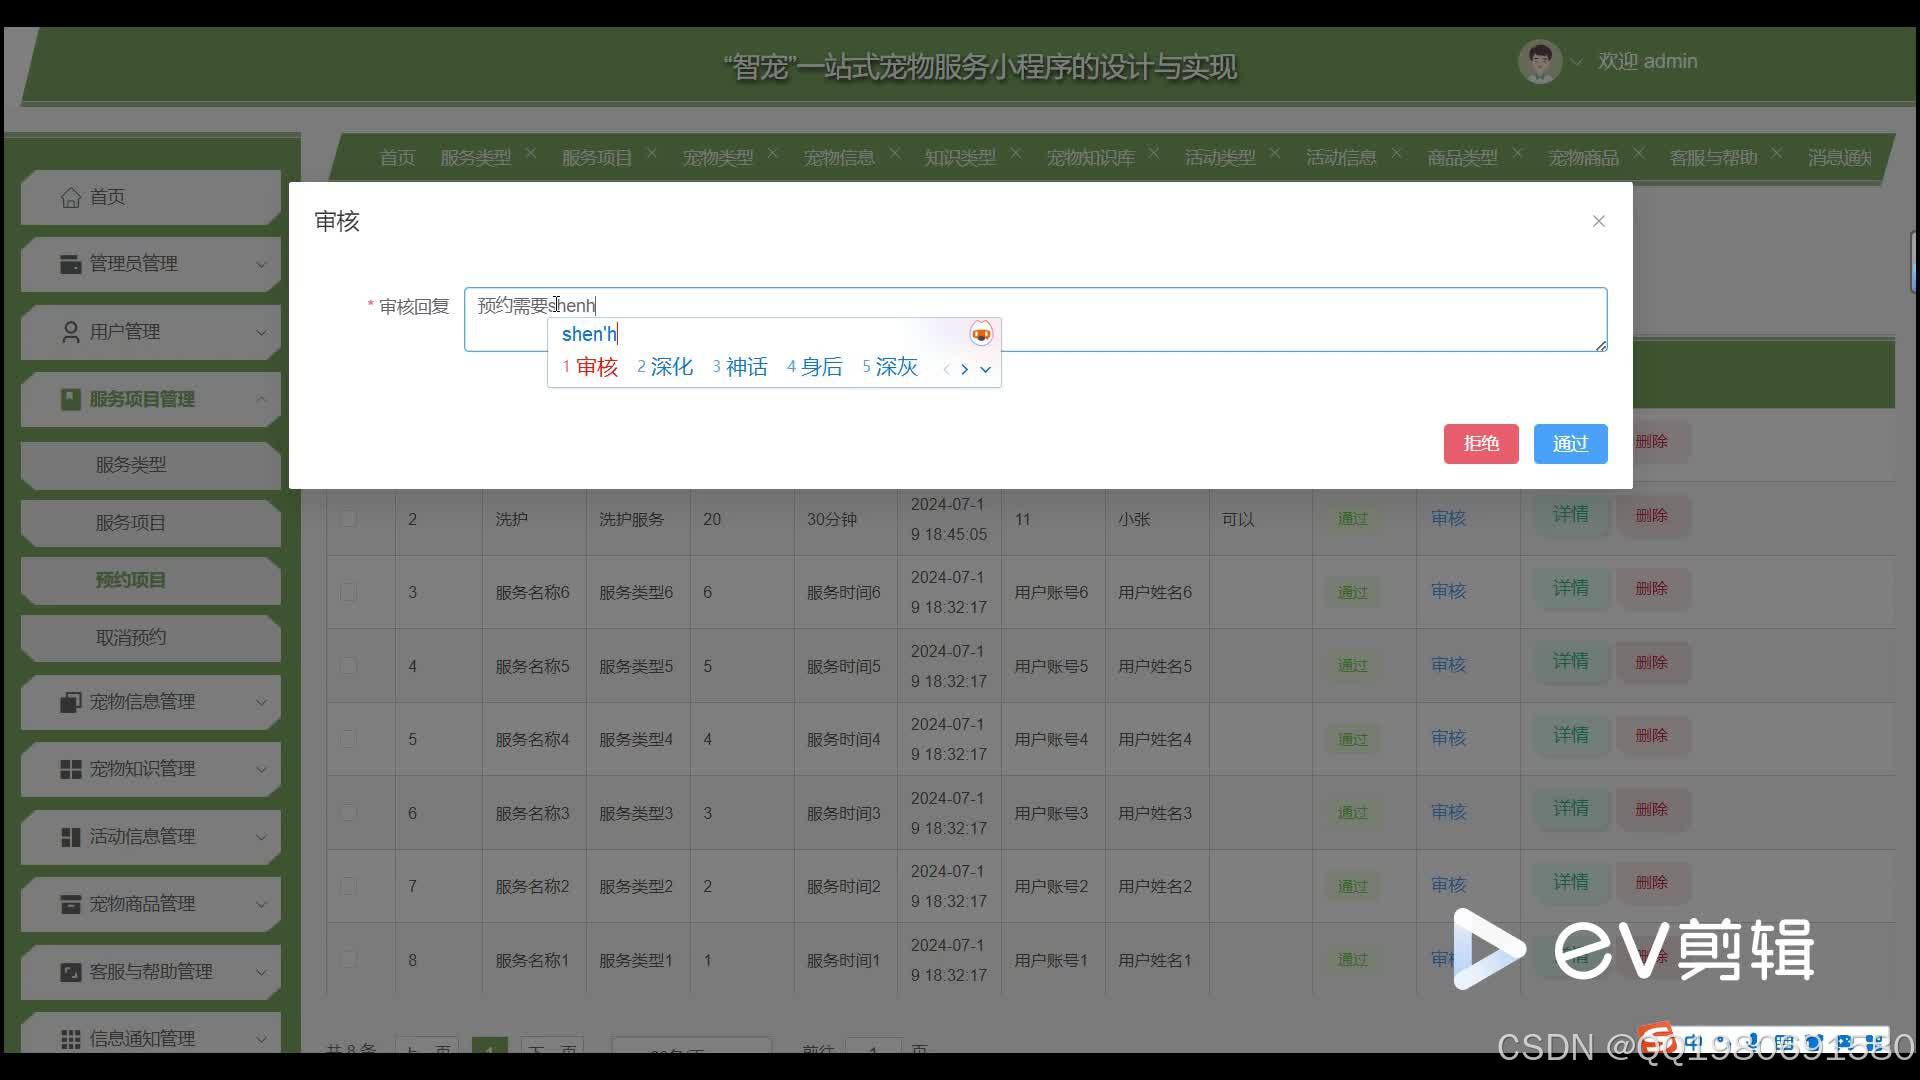
Task: Click the Sogou IME emoji icon
Action: 981,334
